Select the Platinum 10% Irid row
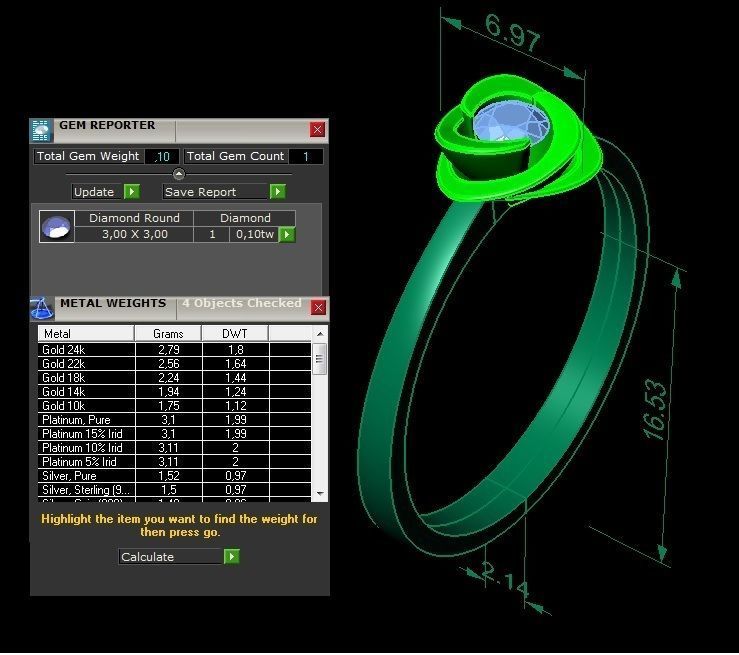 pos(174,448)
